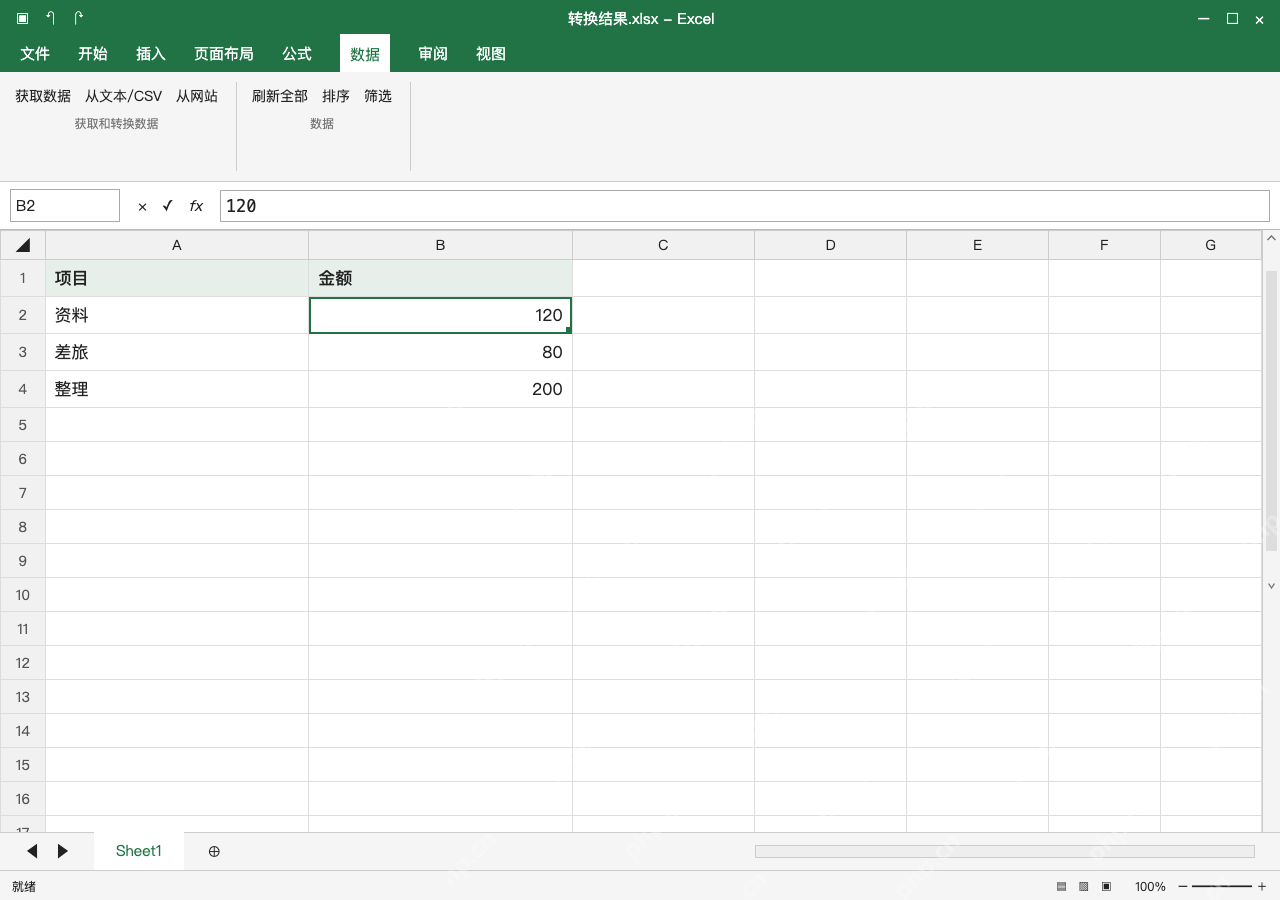Select column header C
The width and height of the screenshot is (1280, 900).
pos(663,245)
